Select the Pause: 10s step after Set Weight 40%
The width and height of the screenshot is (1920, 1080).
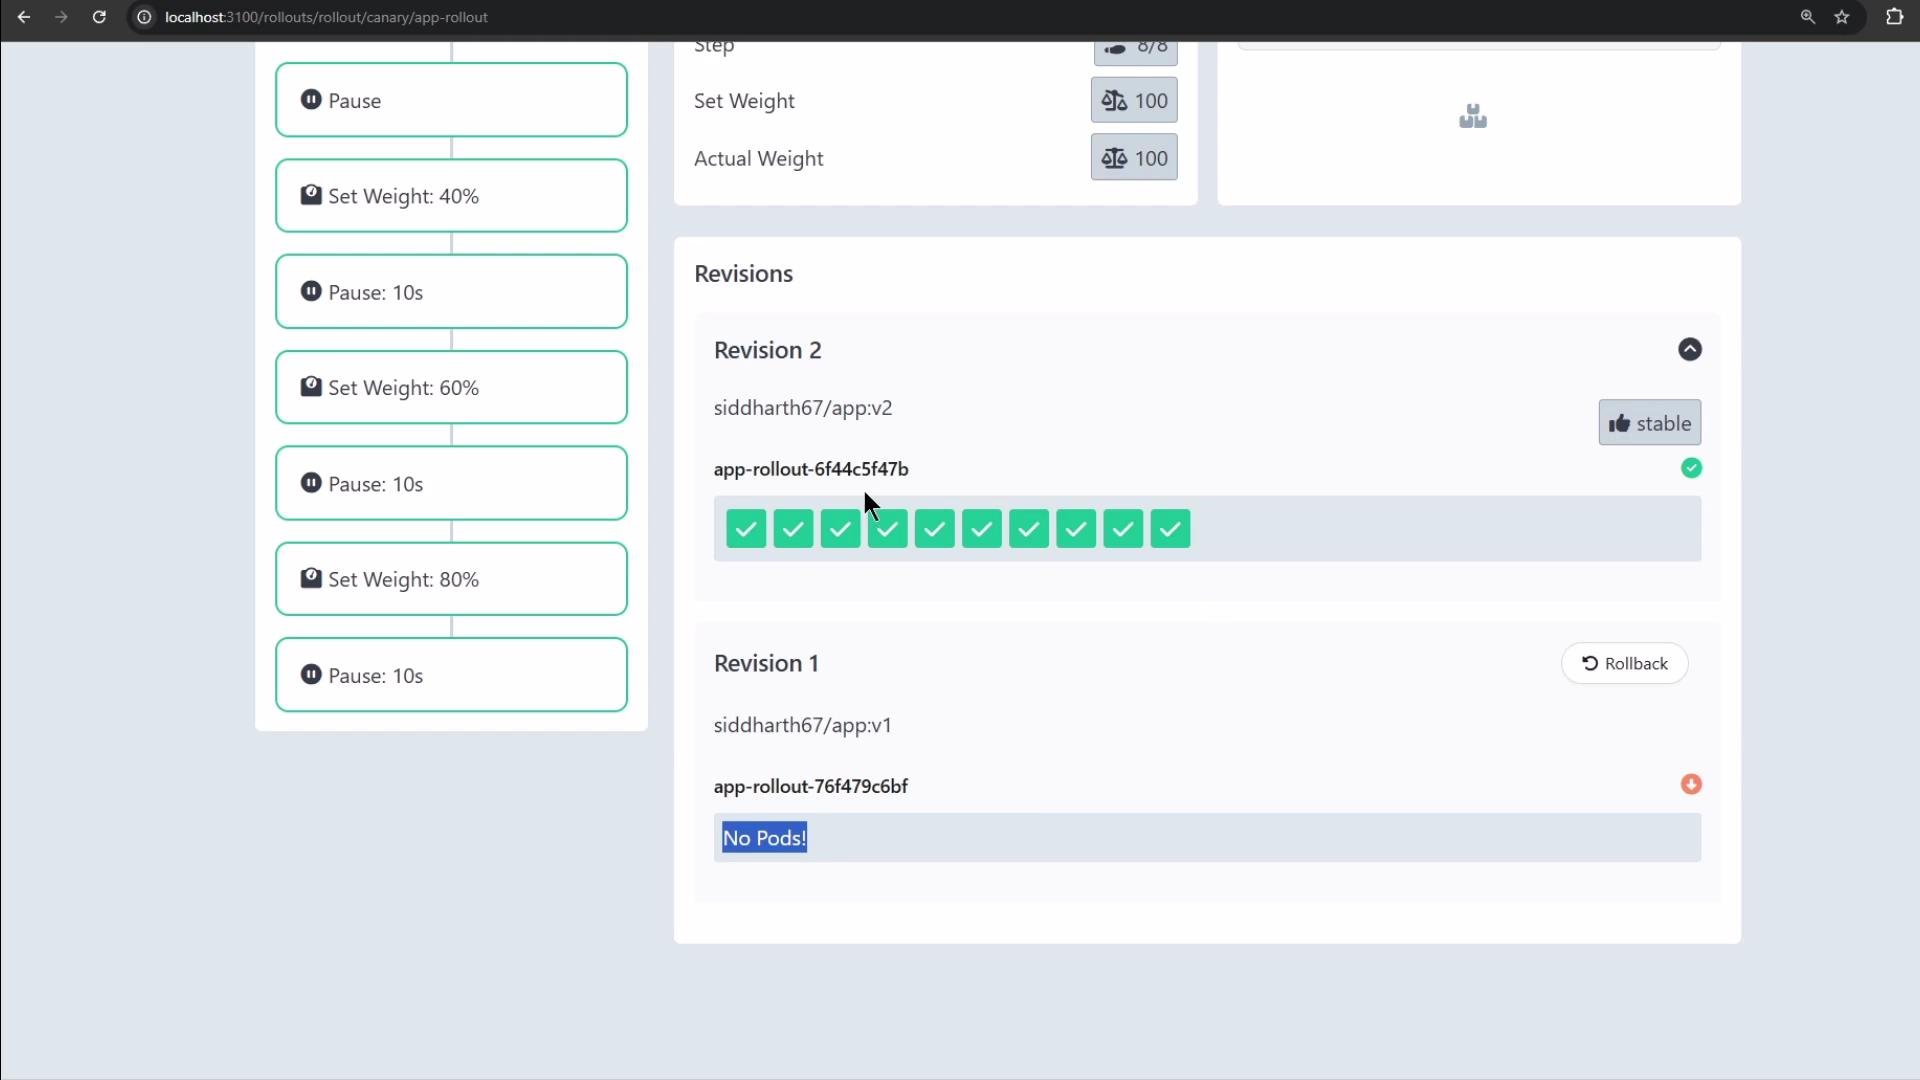point(451,292)
